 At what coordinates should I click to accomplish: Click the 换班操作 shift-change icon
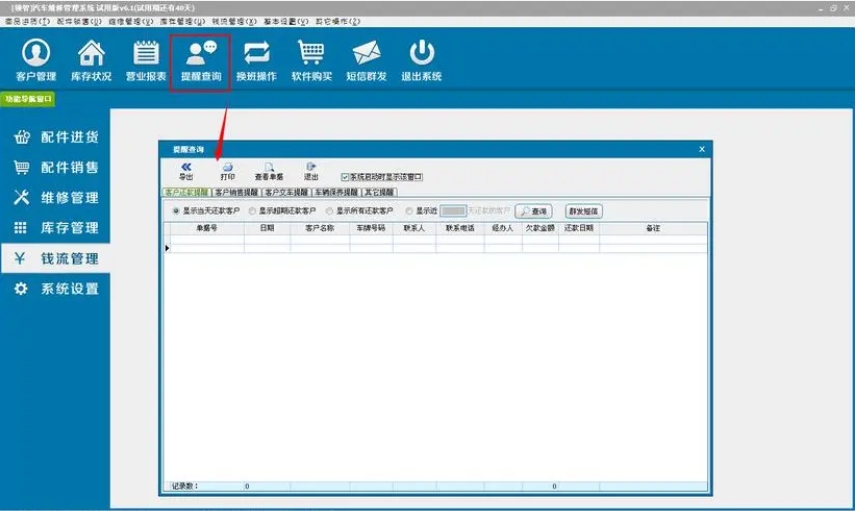pyautogui.click(x=256, y=61)
